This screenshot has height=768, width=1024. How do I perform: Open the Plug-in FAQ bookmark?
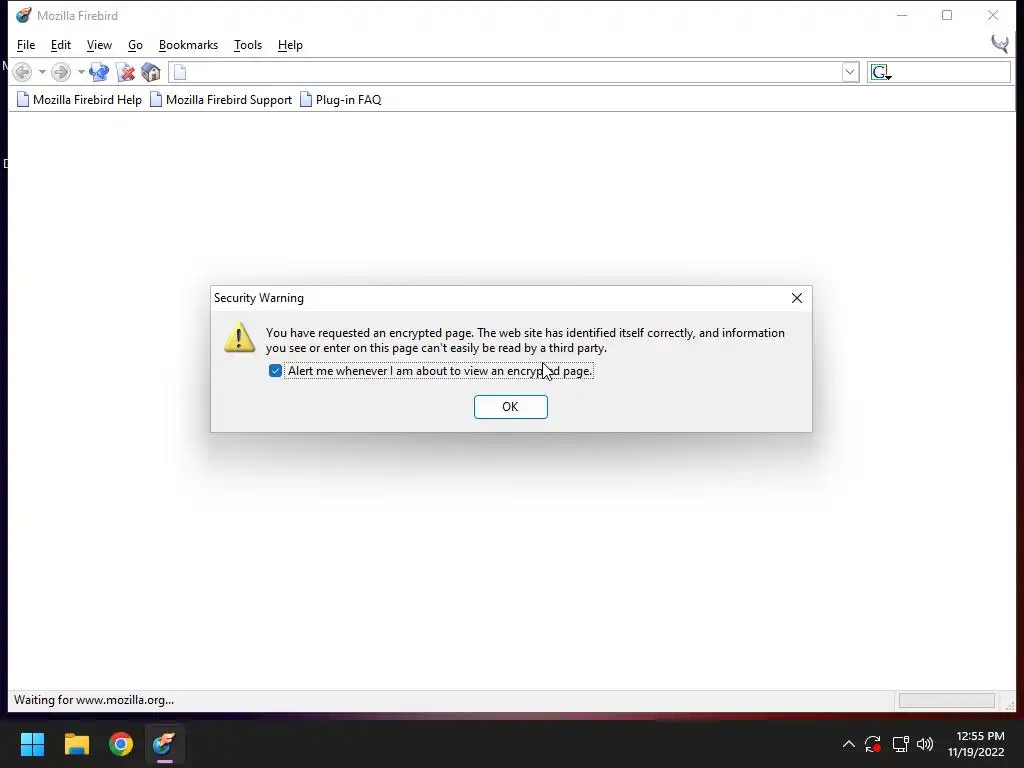(x=341, y=100)
